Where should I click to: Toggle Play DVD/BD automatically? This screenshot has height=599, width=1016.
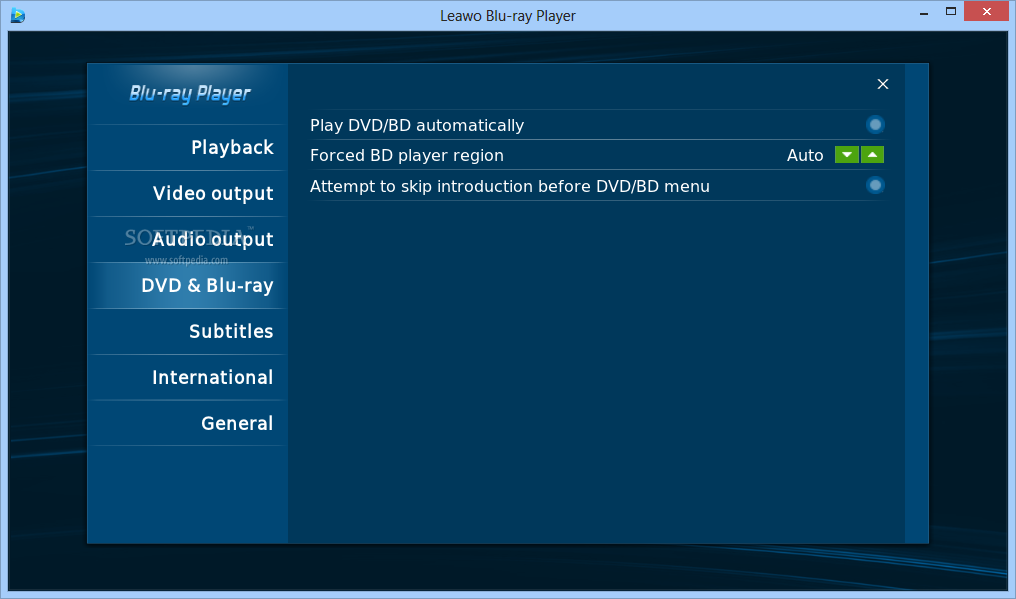click(875, 124)
